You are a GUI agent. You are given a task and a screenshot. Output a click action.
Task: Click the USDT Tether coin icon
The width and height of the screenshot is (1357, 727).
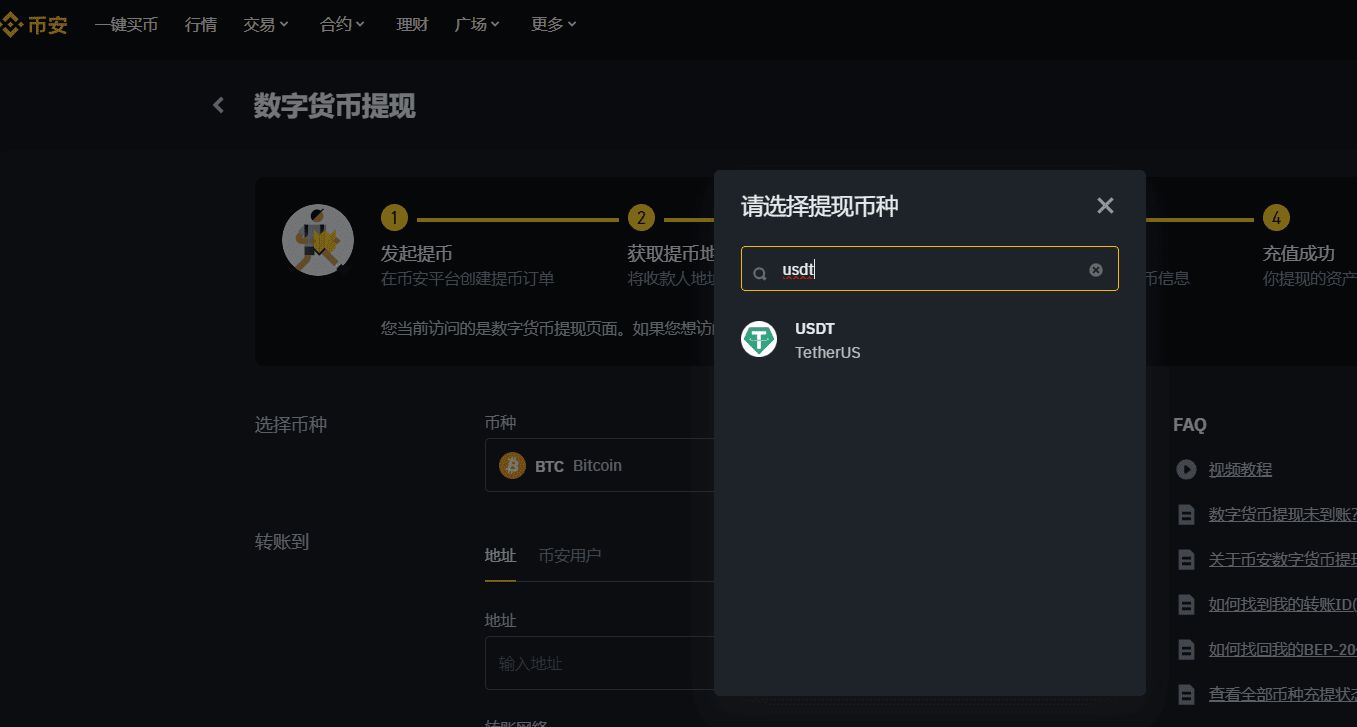pyautogui.click(x=759, y=339)
